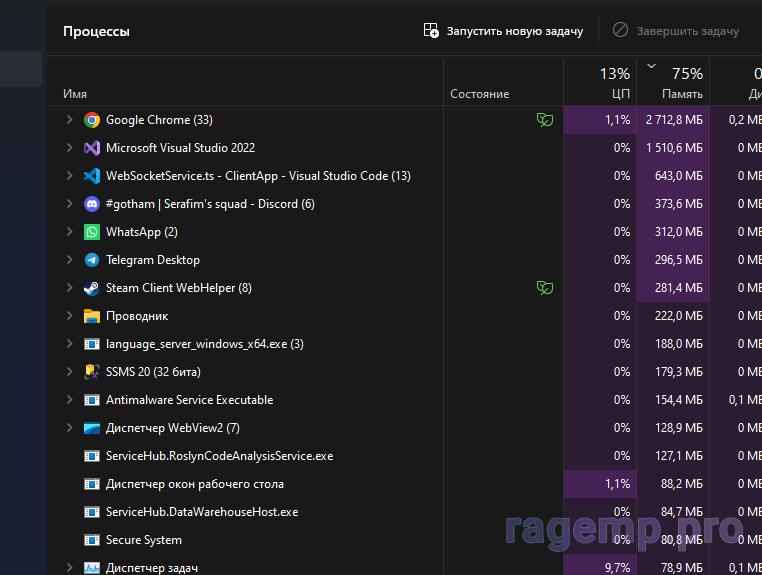Expand the Steam Client WebHelper (8) group
The image size is (762, 575).
69,288
